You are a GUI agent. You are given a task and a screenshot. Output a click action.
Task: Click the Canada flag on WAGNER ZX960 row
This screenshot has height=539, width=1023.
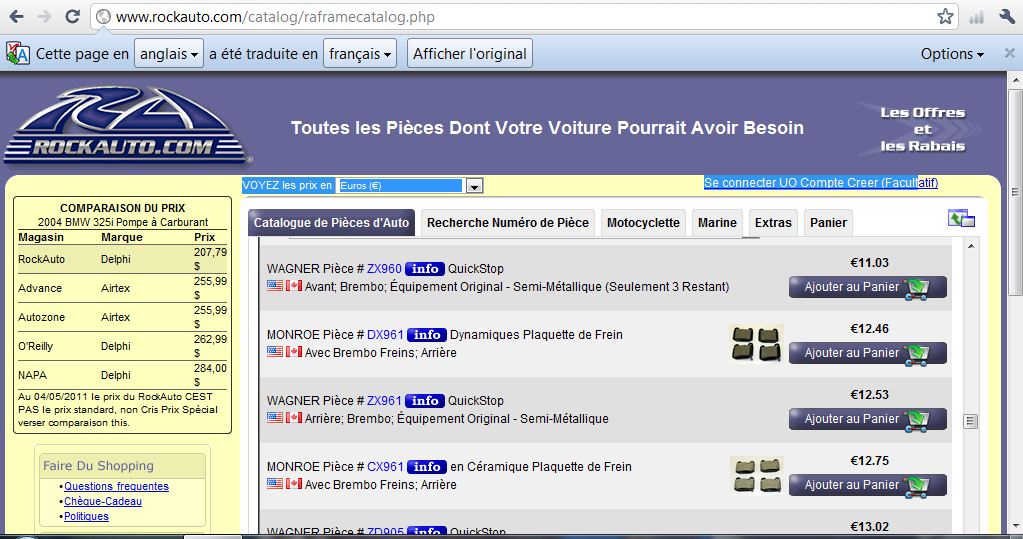pyautogui.click(x=294, y=285)
